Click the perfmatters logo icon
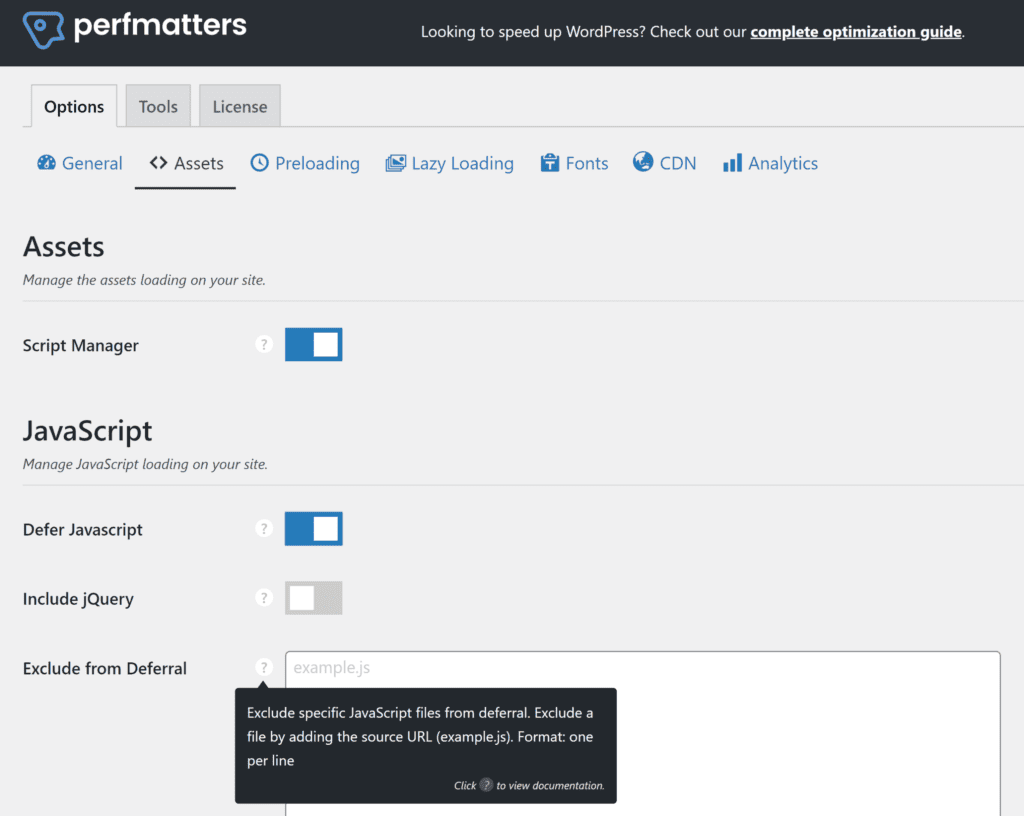1024x816 pixels. click(43, 29)
